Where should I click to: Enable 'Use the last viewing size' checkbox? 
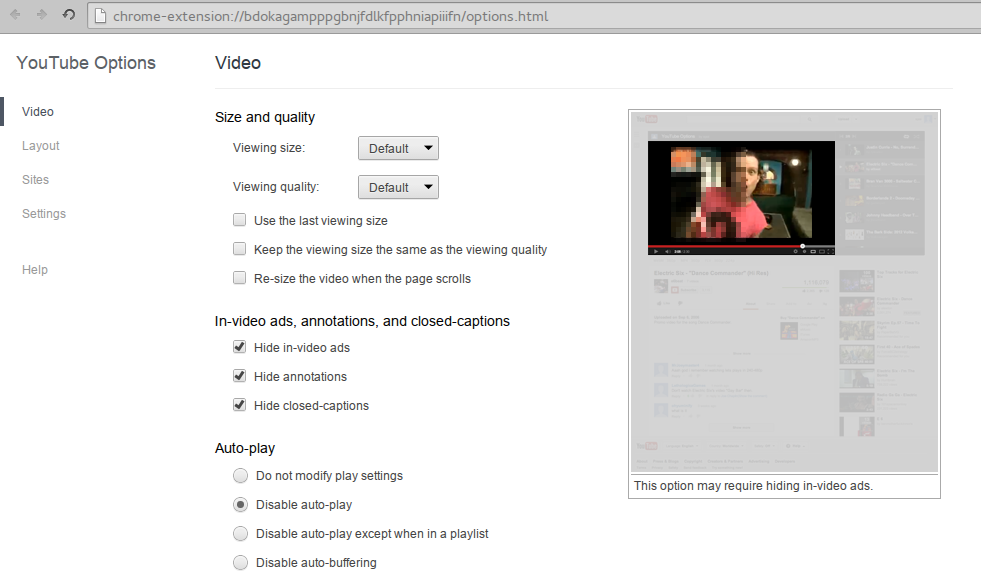click(239, 220)
